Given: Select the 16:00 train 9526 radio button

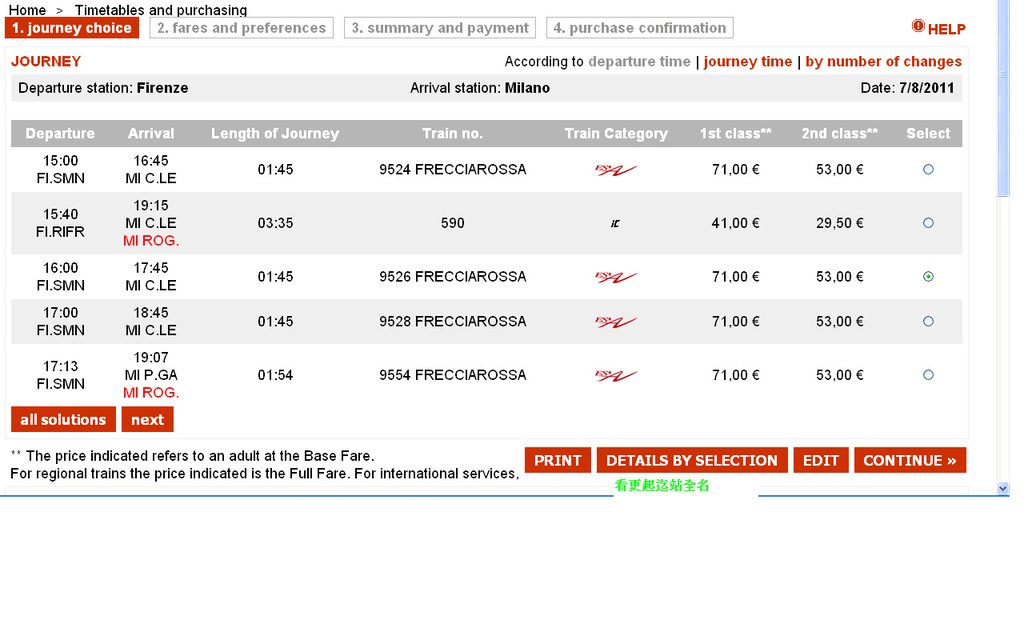Looking at the screenshot, I should click(x=928, y=277).
